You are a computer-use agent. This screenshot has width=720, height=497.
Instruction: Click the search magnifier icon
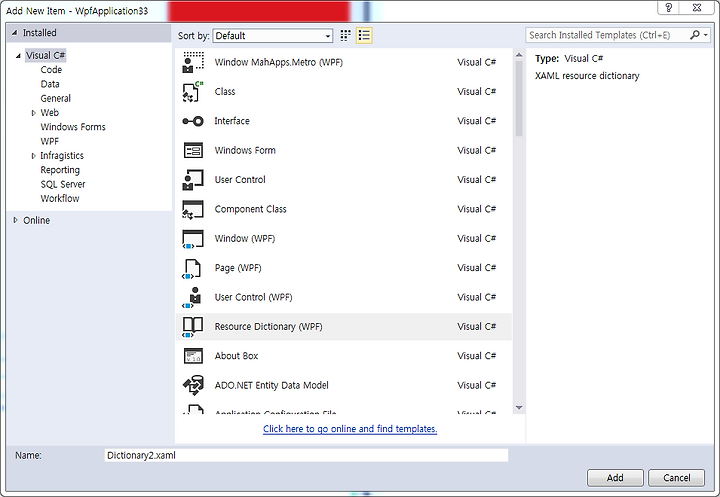(695, 35)
